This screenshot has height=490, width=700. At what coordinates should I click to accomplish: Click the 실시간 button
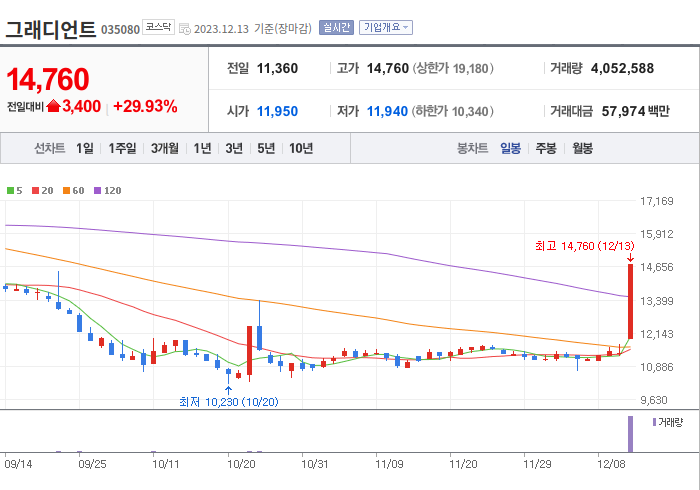click(x=336, y=28)
